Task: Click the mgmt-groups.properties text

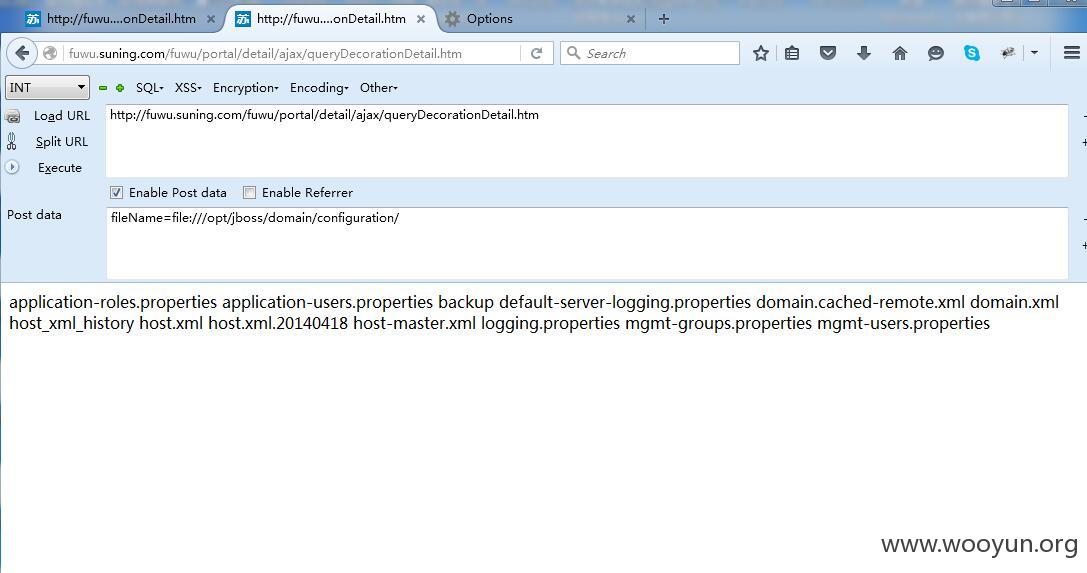Action: click(x=718, y=324)
